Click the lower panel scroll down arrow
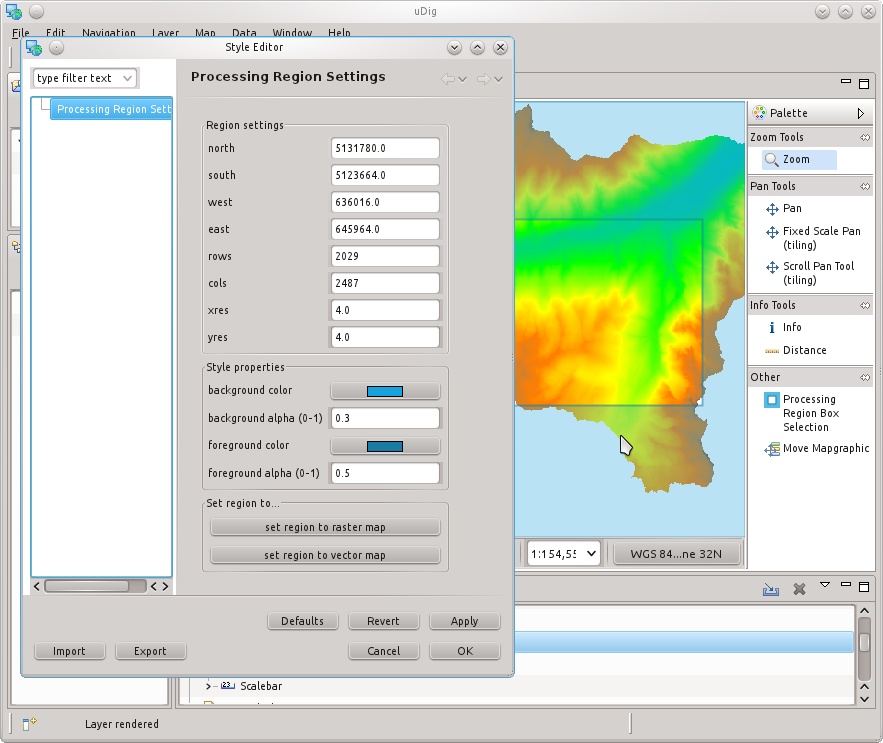The width and height of the screenshot is (883, 743). pyautogui.click(x=864, y=699)
